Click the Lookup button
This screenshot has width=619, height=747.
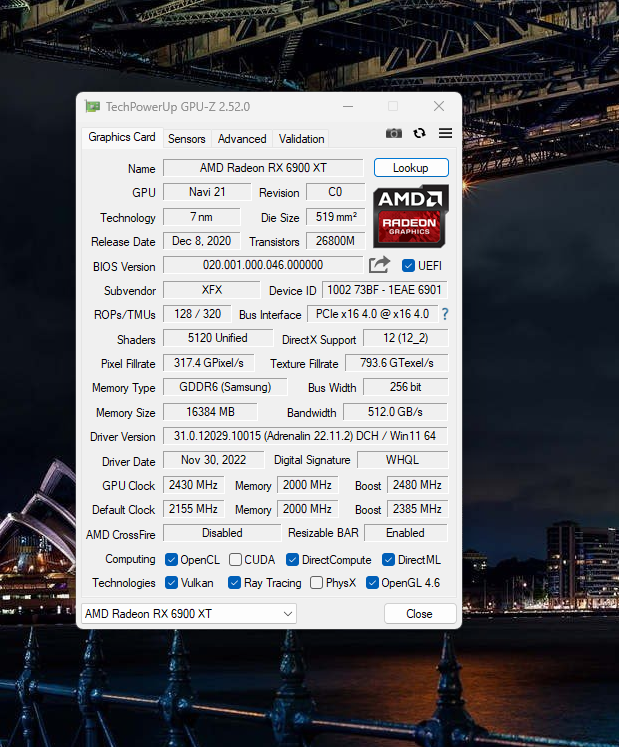[411, 168]
